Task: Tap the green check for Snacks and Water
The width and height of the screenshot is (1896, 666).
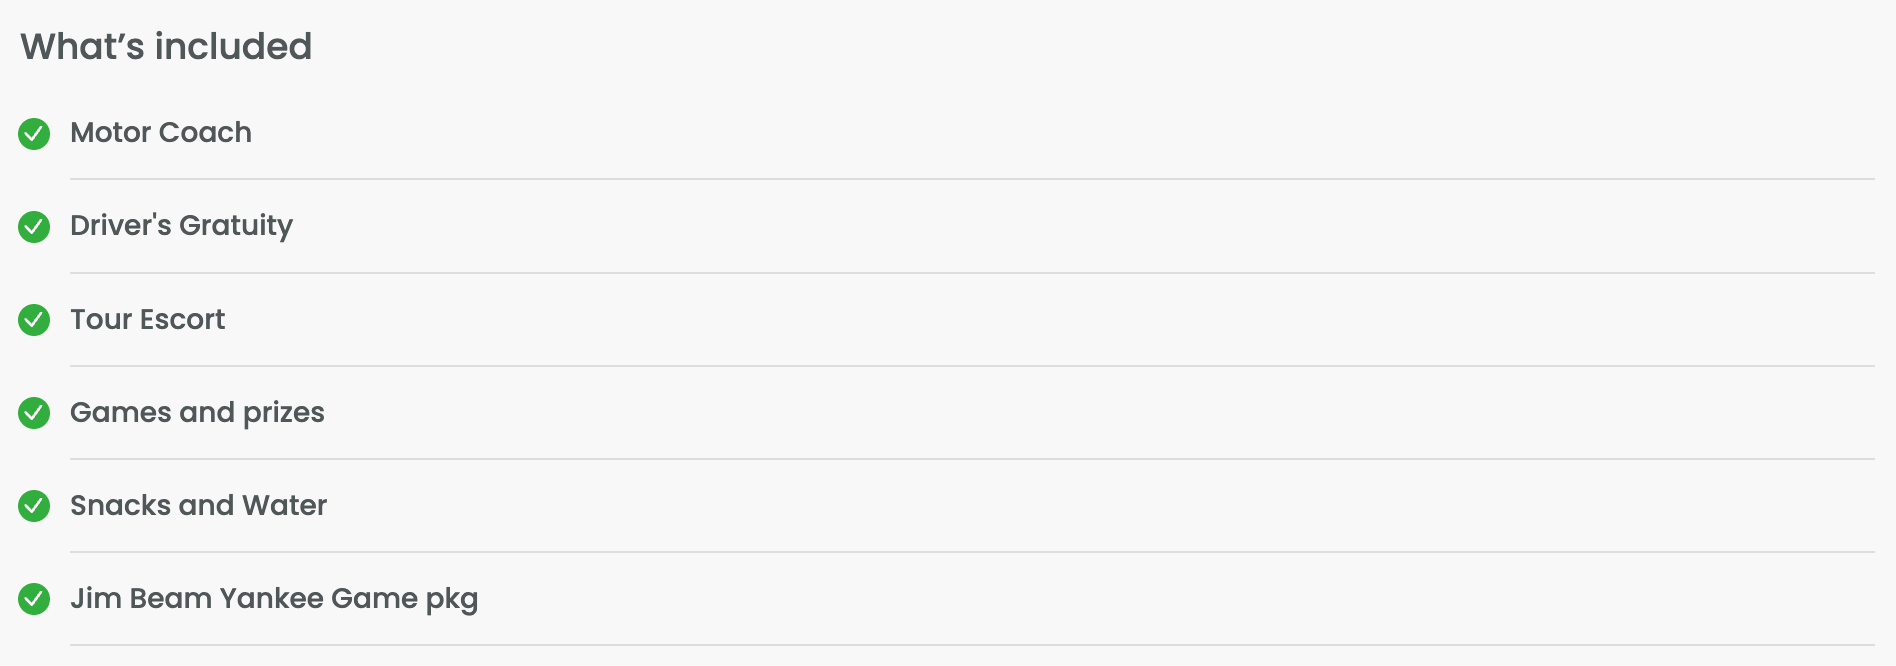Action: click(34, 506)
